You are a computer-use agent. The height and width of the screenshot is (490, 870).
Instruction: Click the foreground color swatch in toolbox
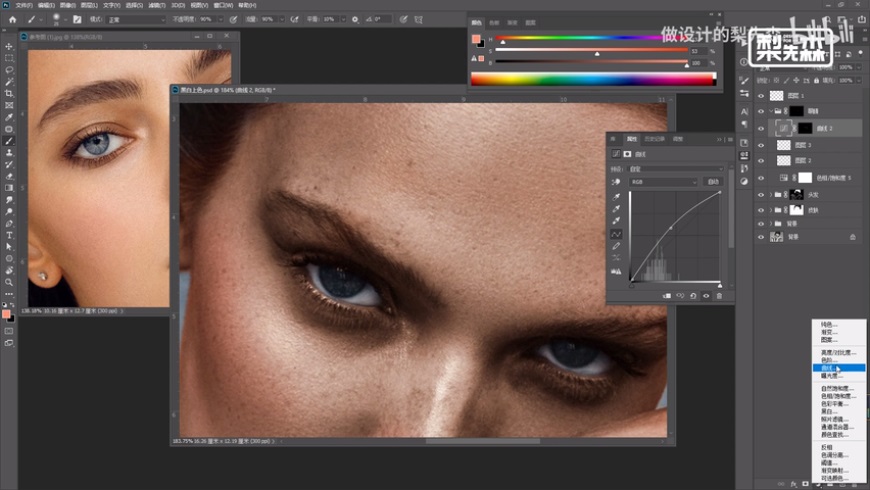pyautogui.click(x=7, y=313)
